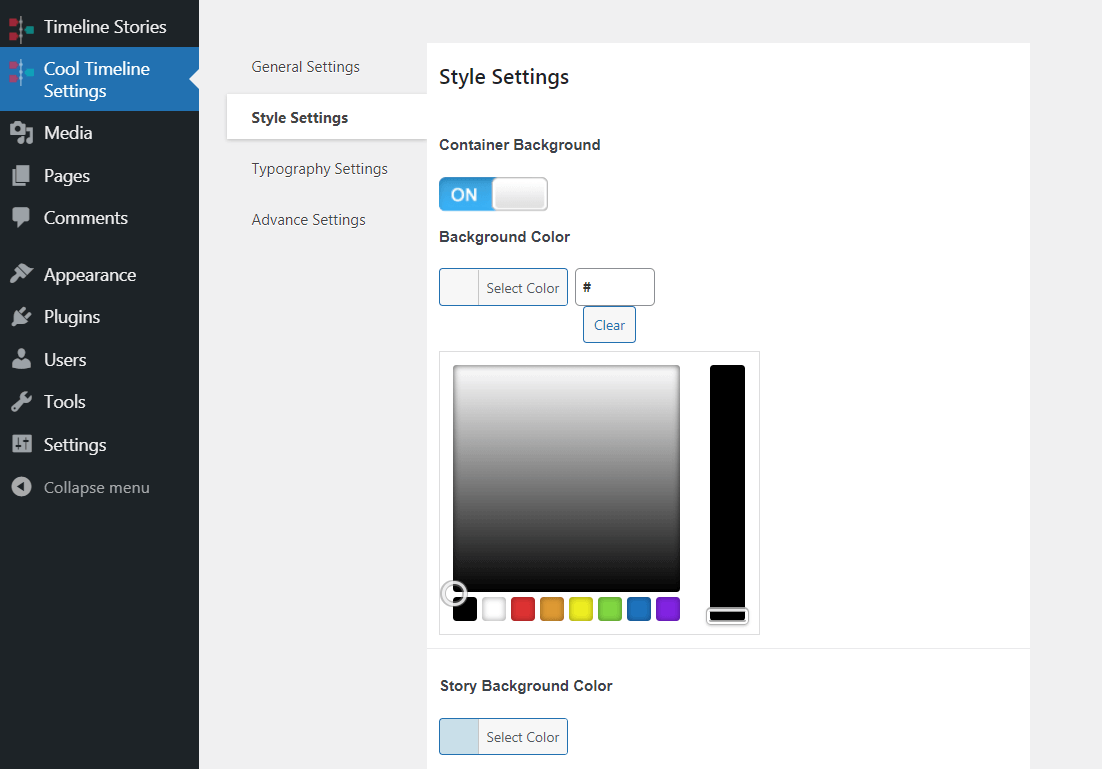Open the Advance Settings tab
1102x769 pixels.
(x=309, y=220)
